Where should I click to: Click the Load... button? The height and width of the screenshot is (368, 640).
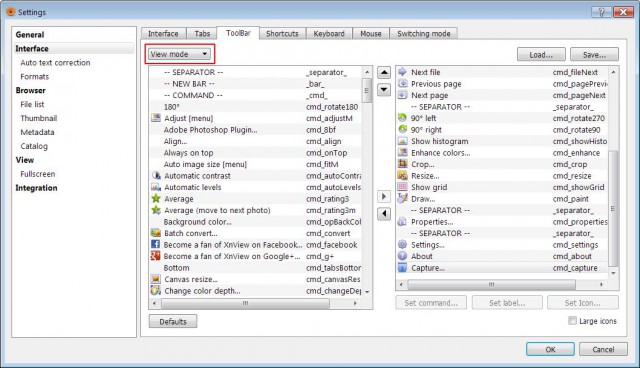(541, 54)
